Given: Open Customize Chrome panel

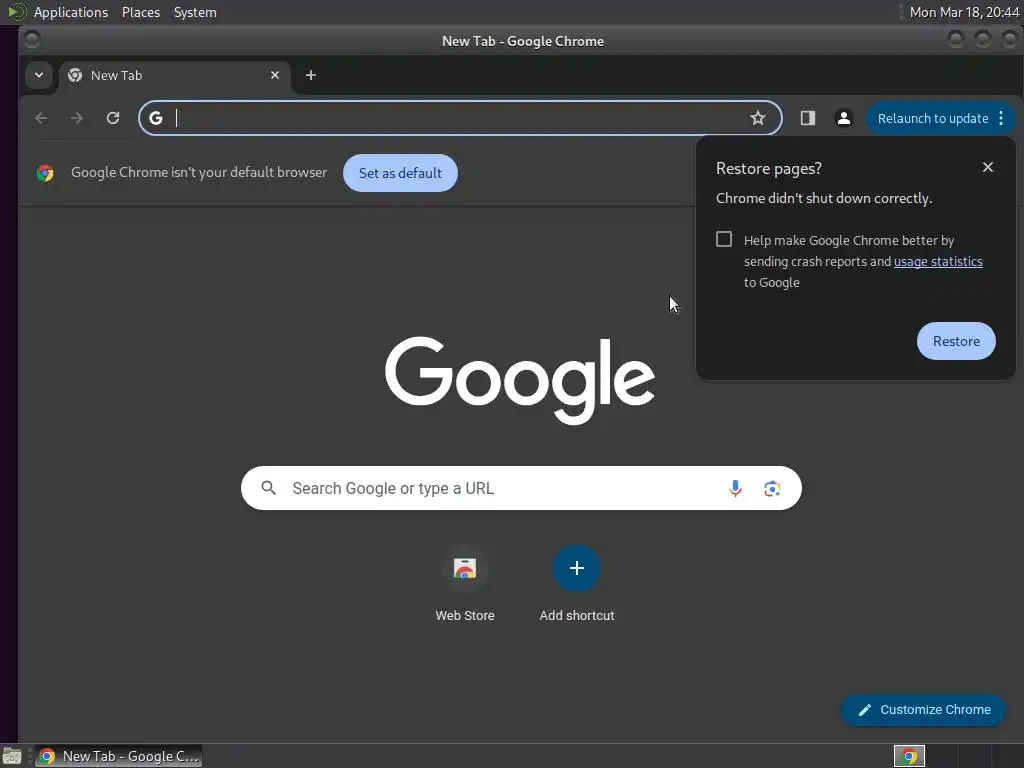Looking at the screenshot, I should 924,710.
